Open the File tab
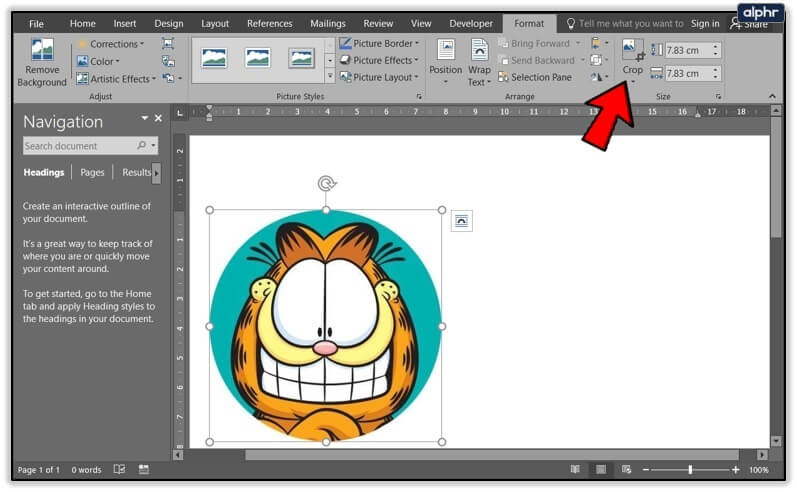 tap(36, 24)
